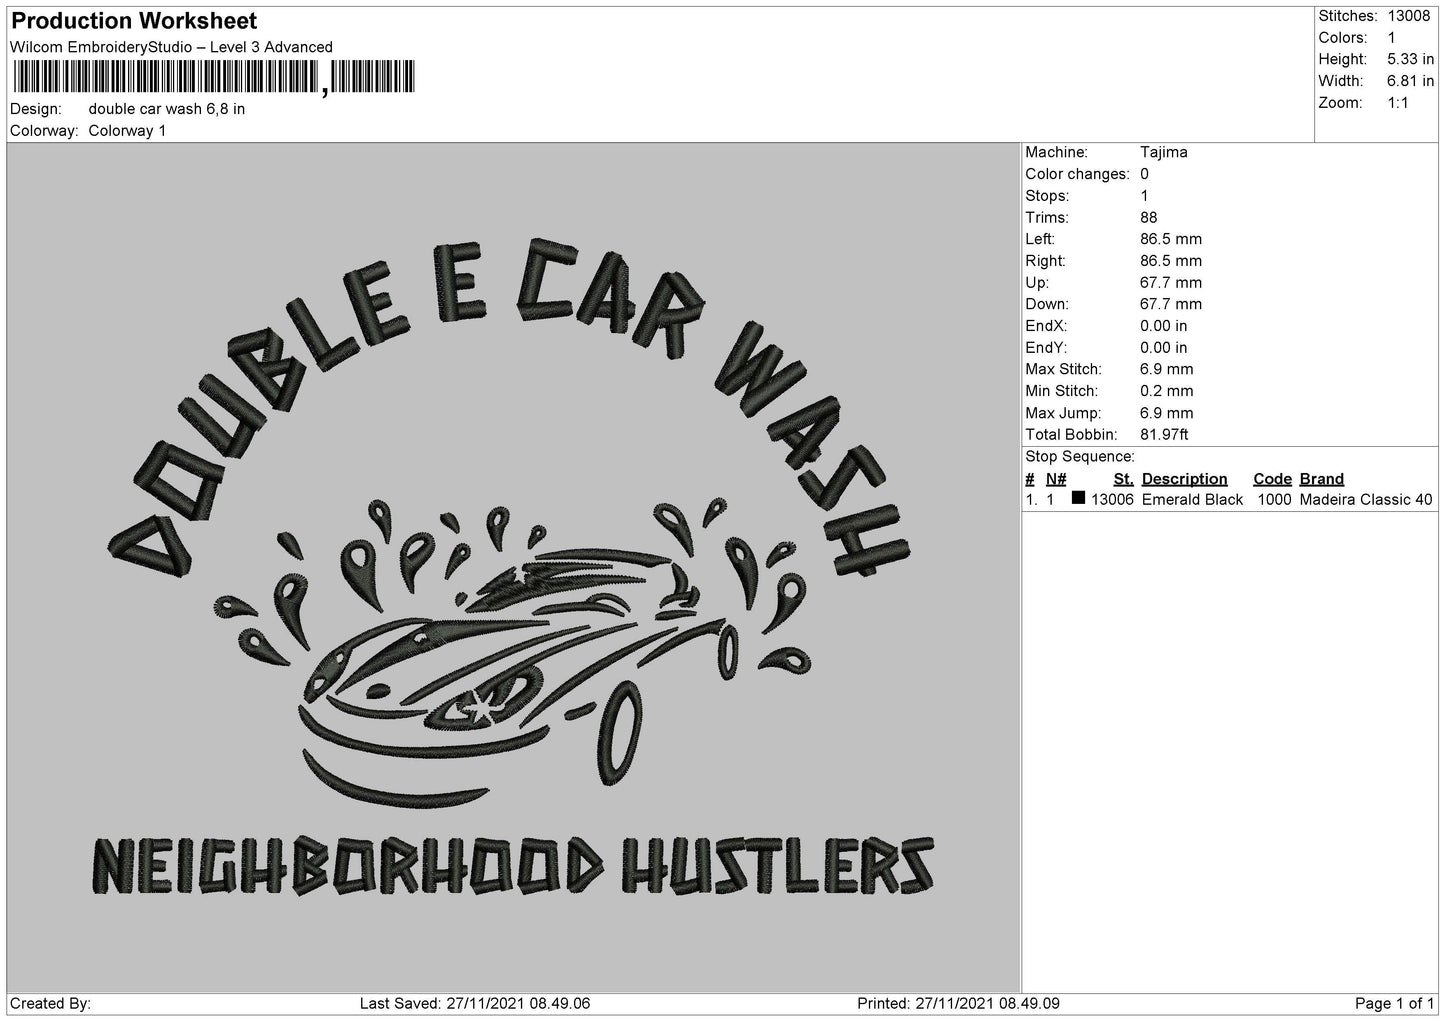Image resolution: width=1445 pixels, height=1021 pixels.
Task: Click the Machine value Tajima
Action: click(x=1164, y=153)
